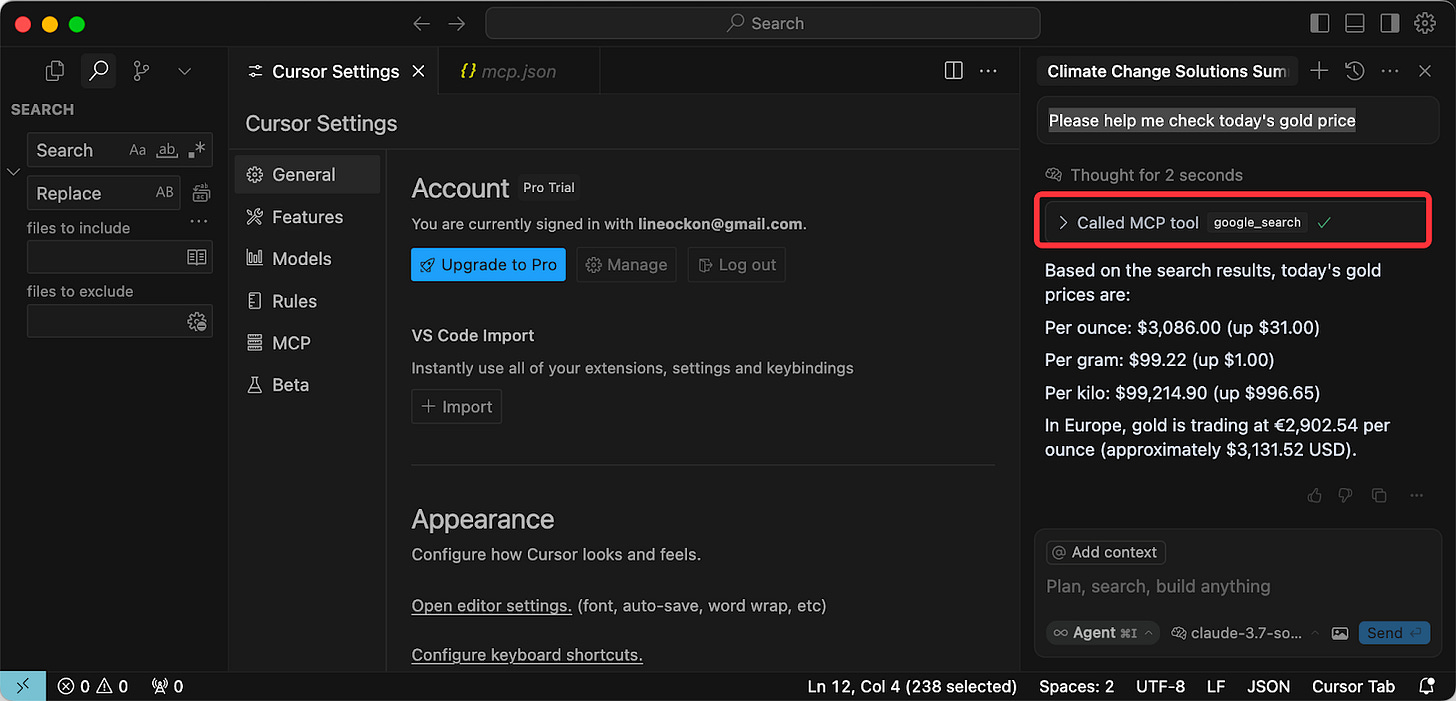
Task: Open the MCP settings section
Action: (307, 343)
